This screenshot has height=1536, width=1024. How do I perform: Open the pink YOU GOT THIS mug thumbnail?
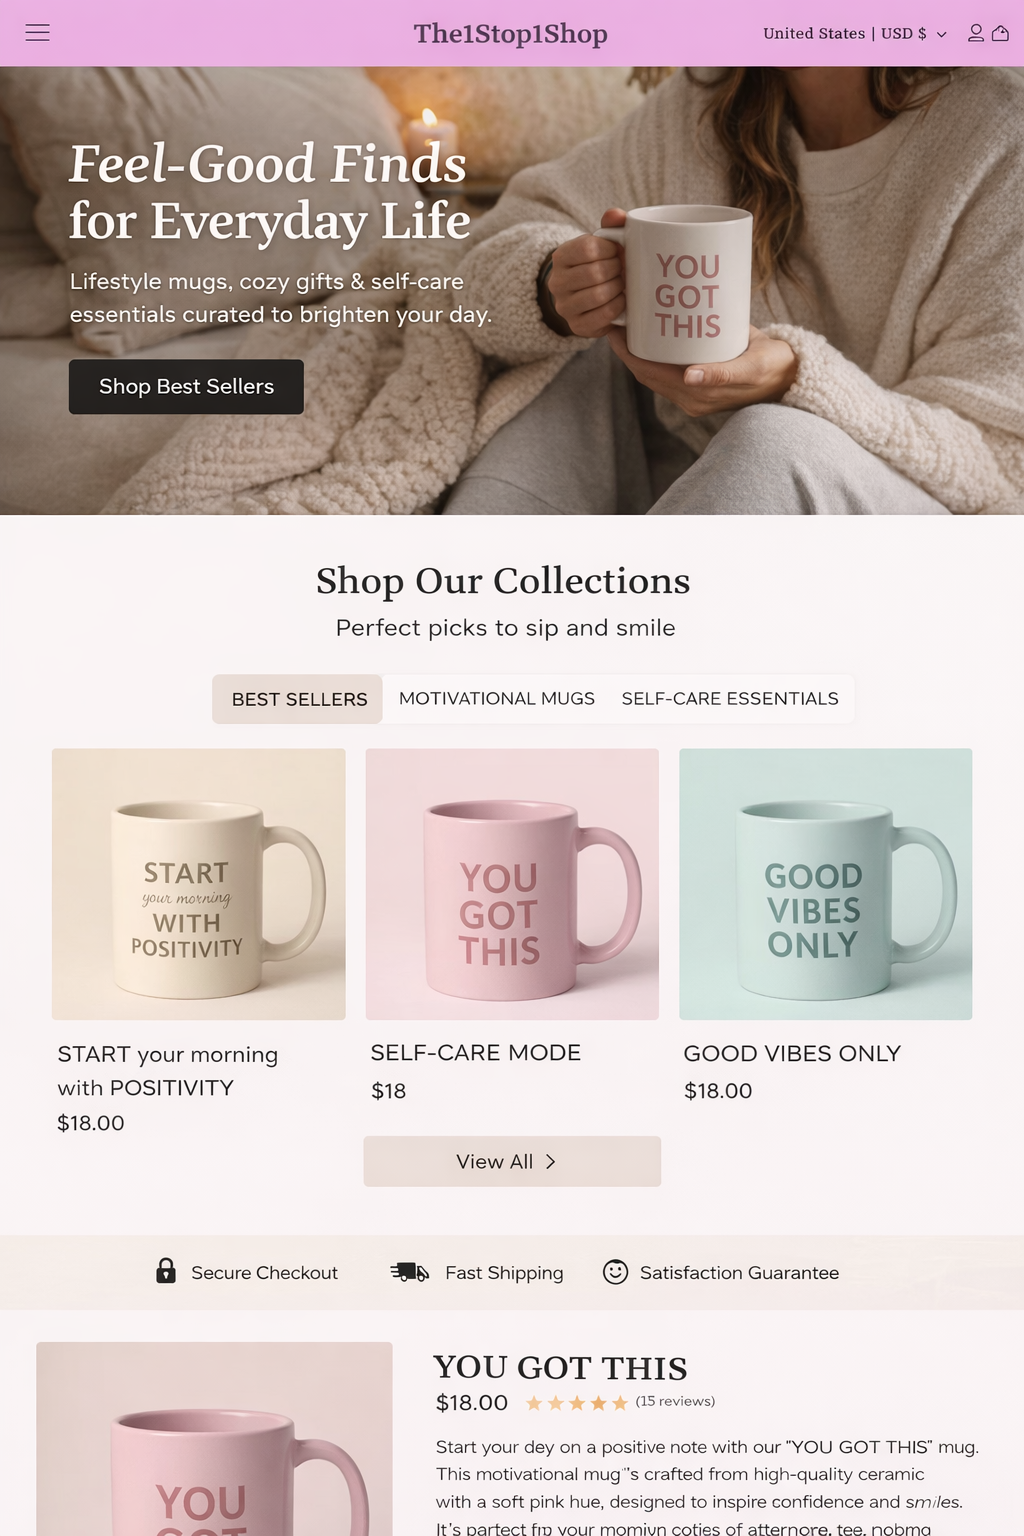[512, 884]
